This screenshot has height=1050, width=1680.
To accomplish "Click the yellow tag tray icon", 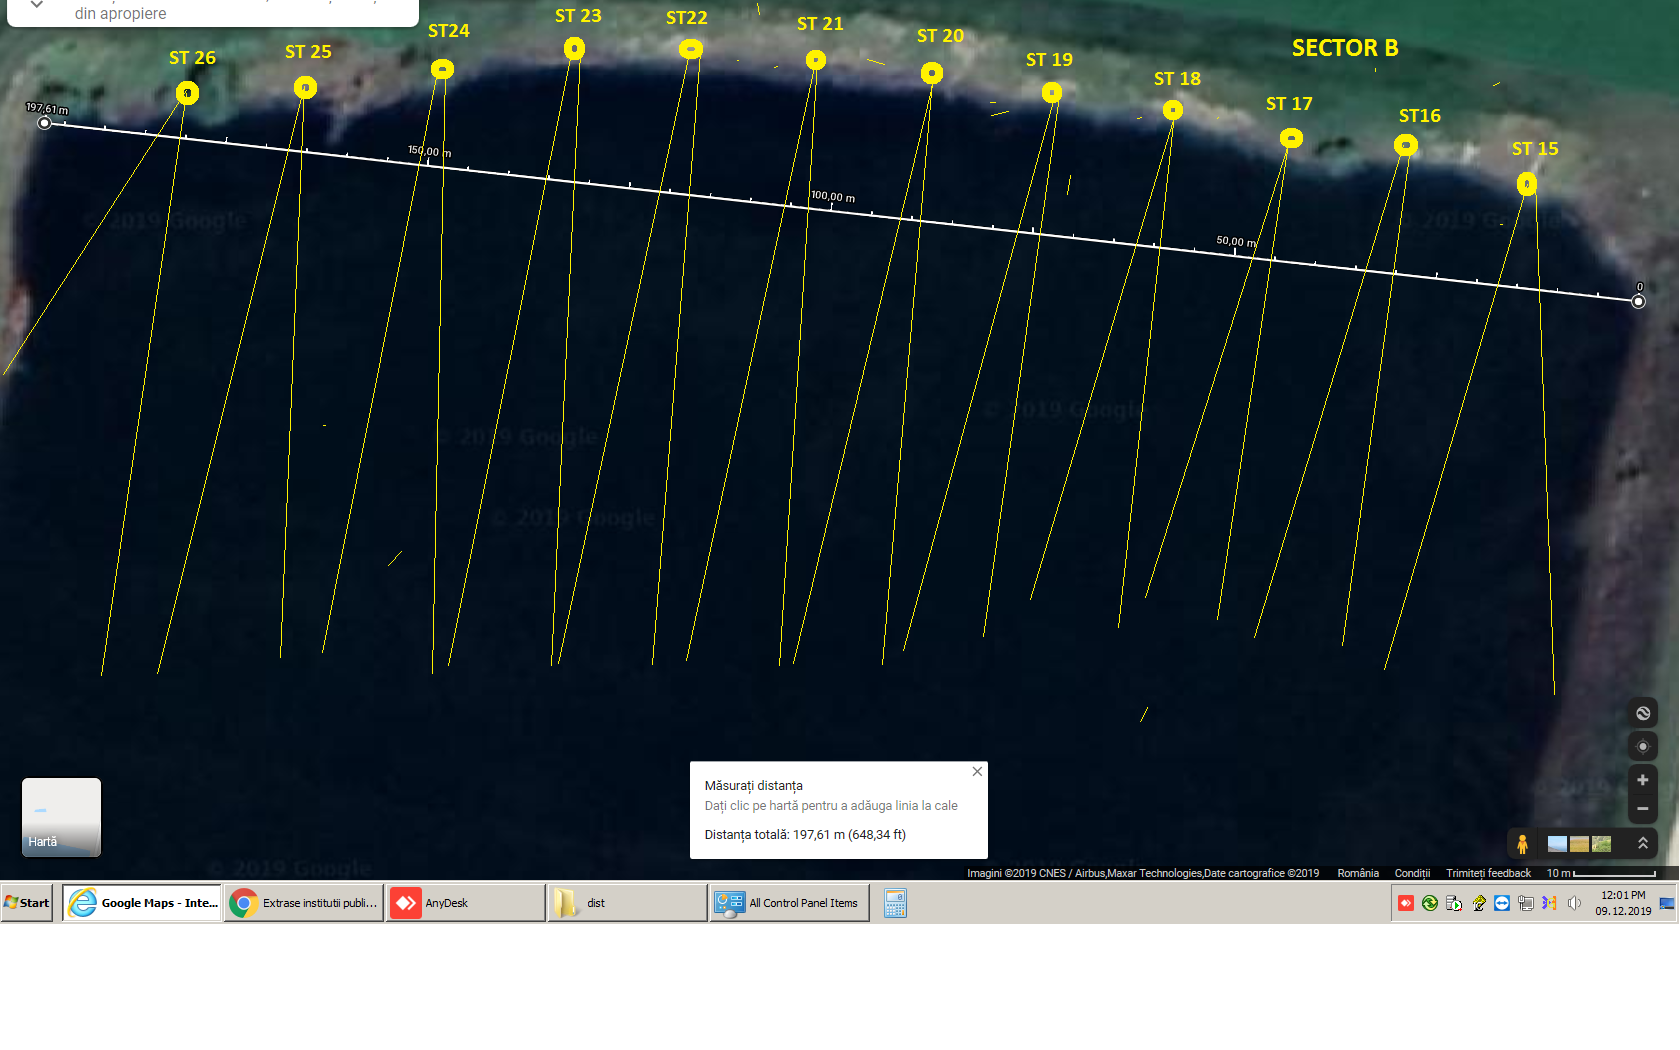I will tap(1478, 903).
